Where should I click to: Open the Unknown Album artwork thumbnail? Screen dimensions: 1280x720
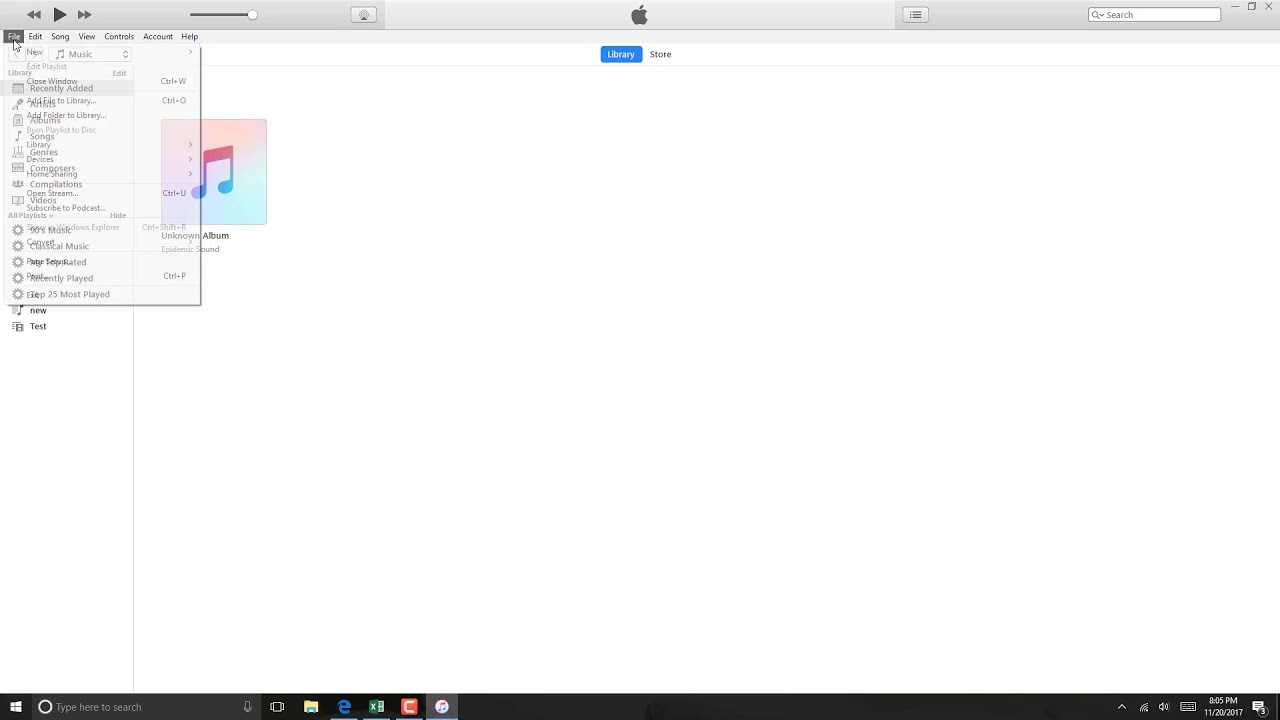[x=214, y=172]
